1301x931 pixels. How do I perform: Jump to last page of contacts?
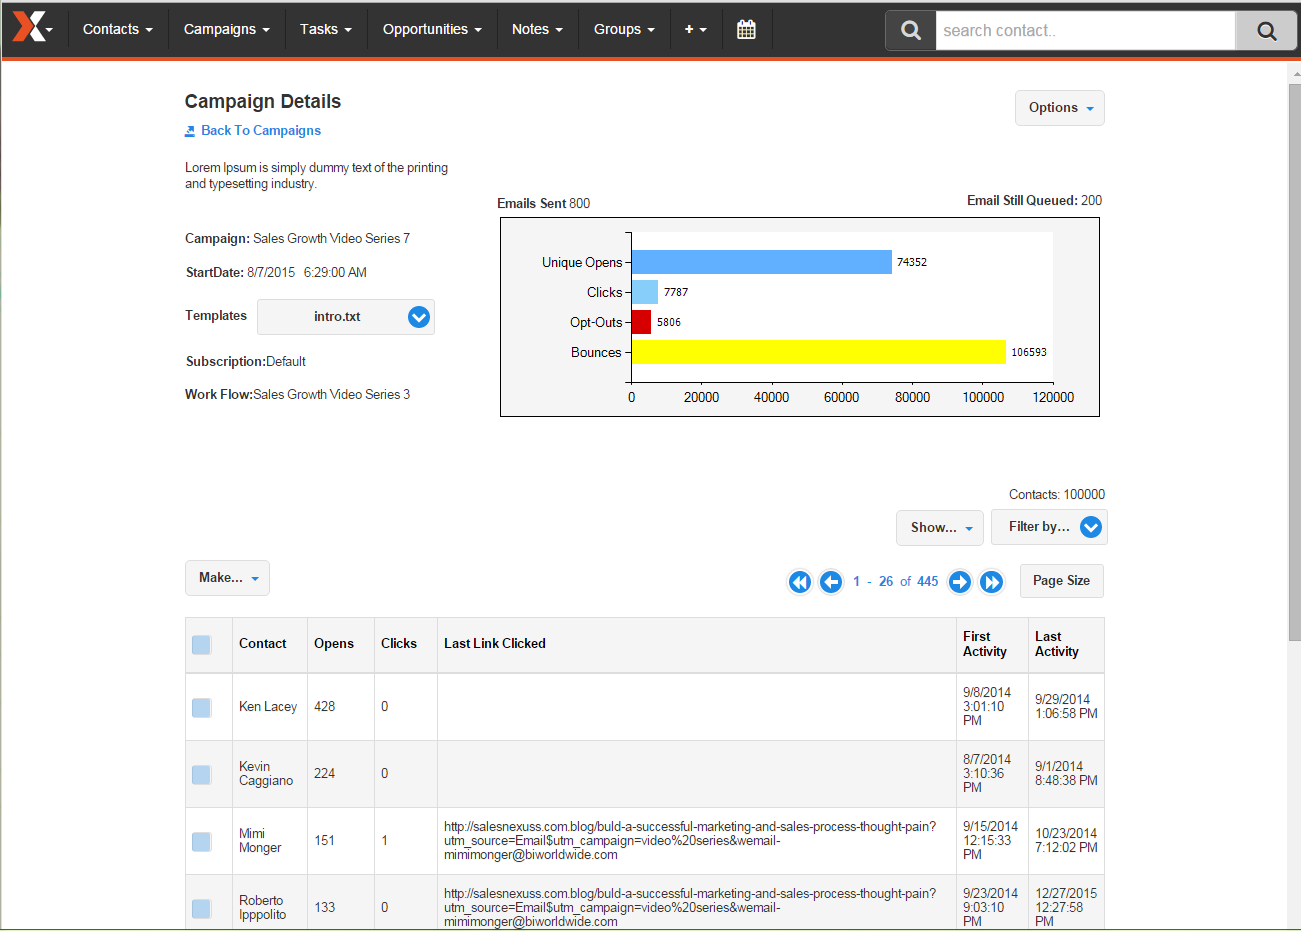tap(991, 582)
